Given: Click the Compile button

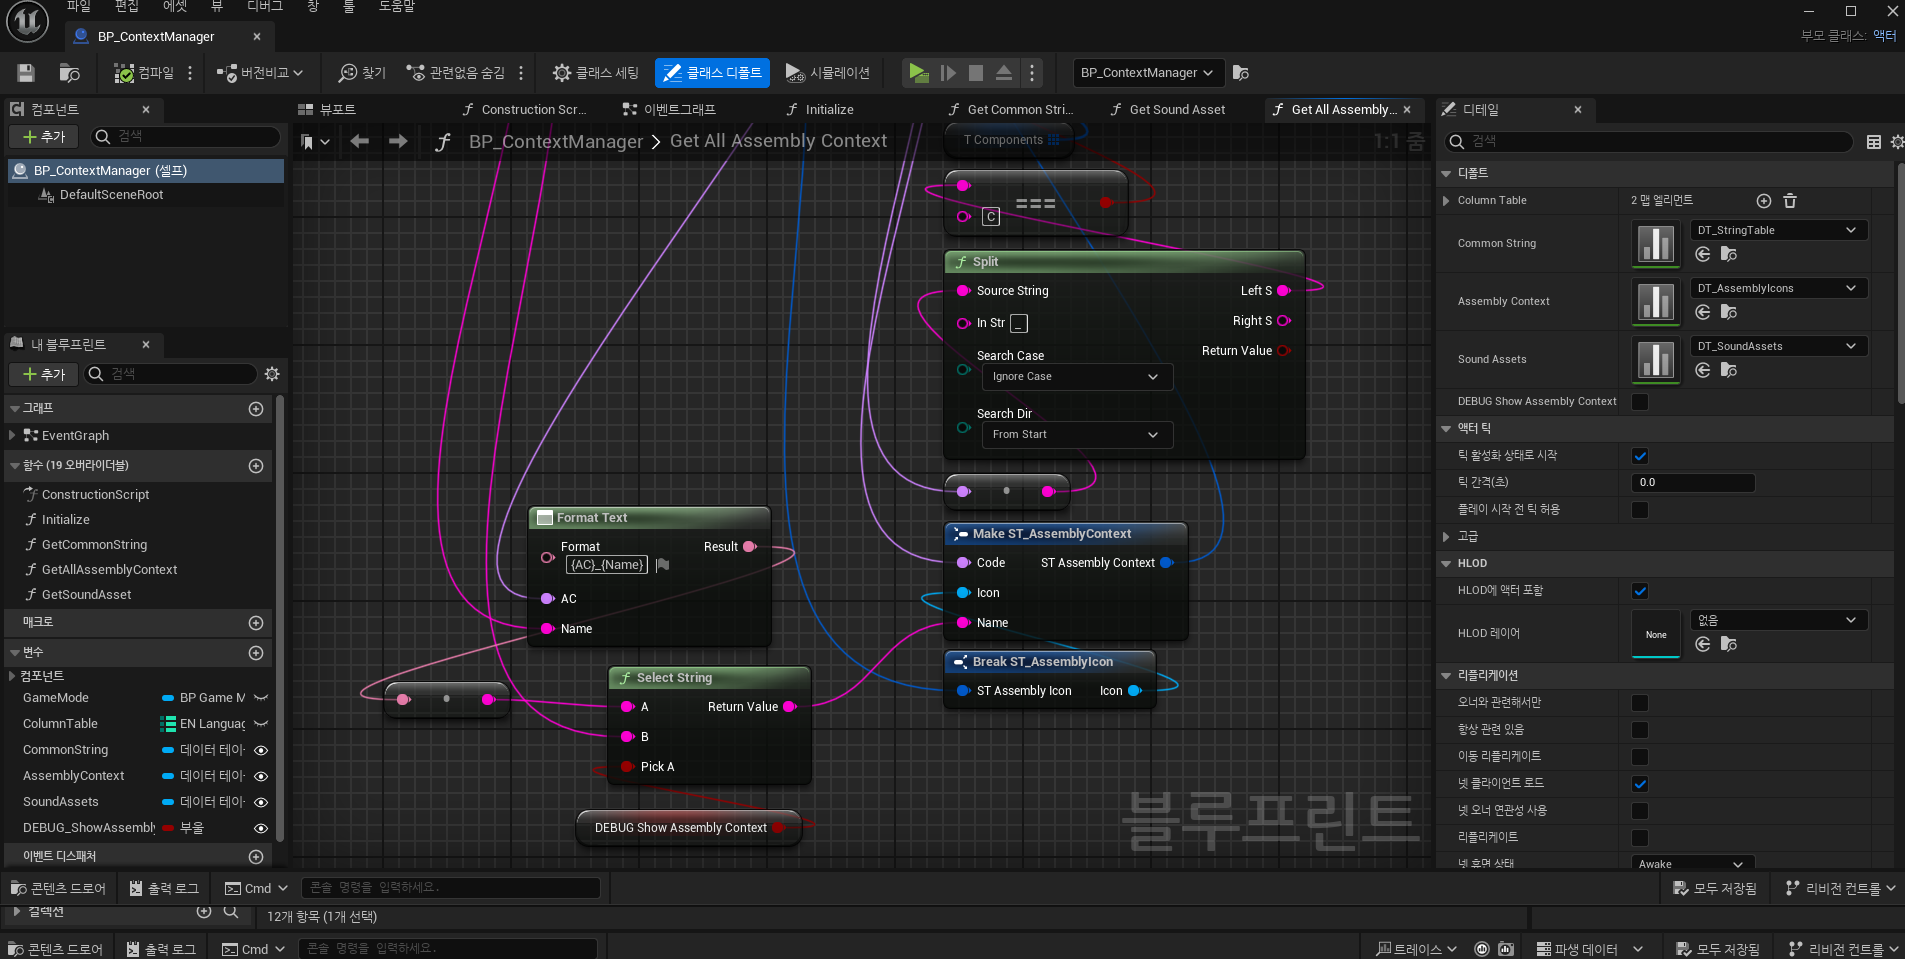Looking at the screenshot, I should pos(145,73).
